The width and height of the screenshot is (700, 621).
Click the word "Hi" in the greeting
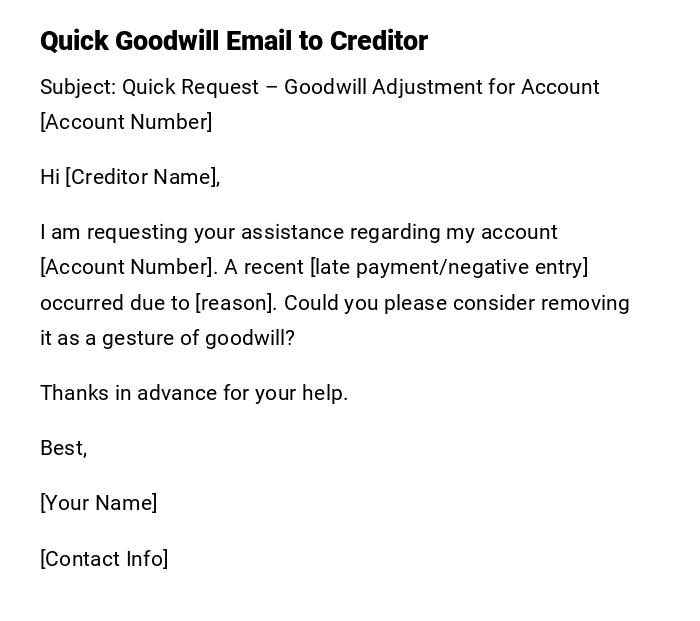50,177
